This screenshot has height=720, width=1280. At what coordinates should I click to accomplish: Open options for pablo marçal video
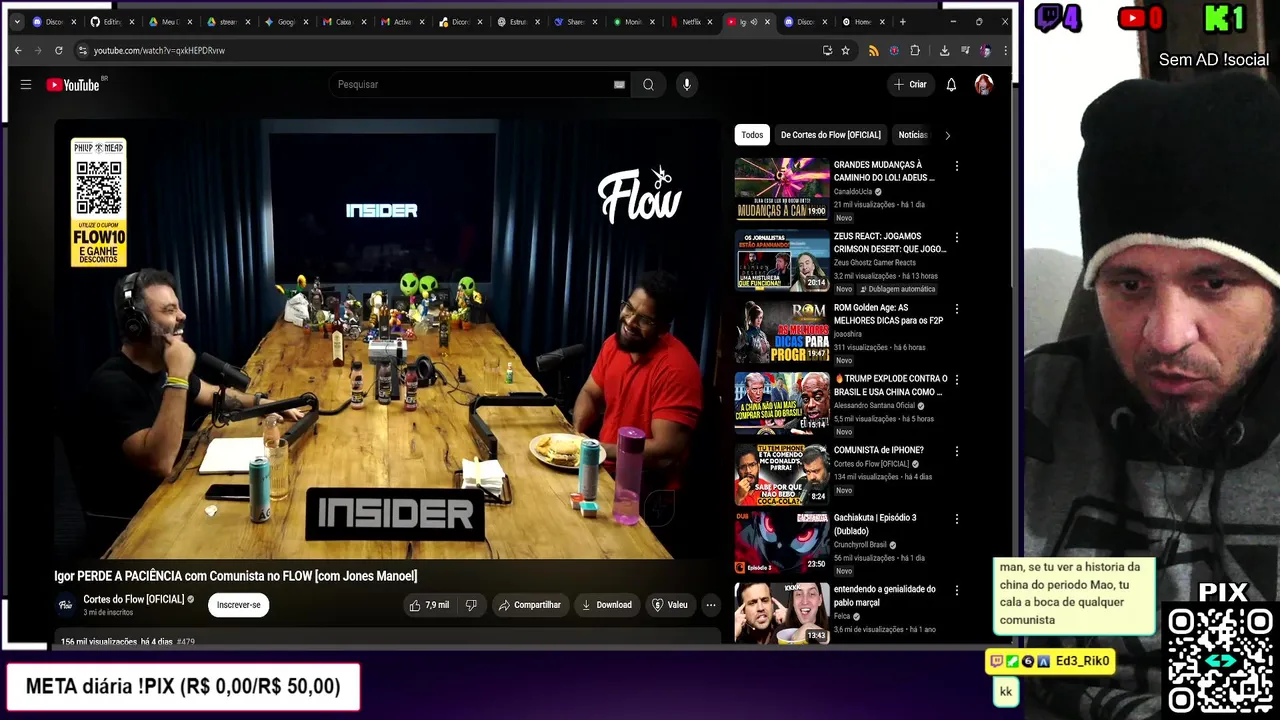point(956,590)
